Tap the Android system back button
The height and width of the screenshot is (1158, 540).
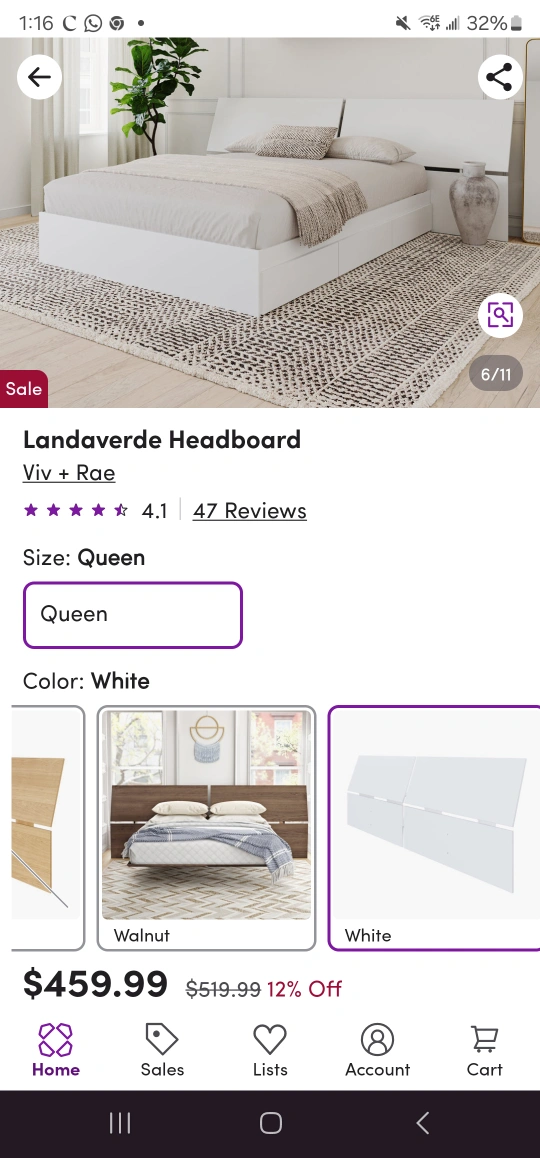click(423, 1123)
